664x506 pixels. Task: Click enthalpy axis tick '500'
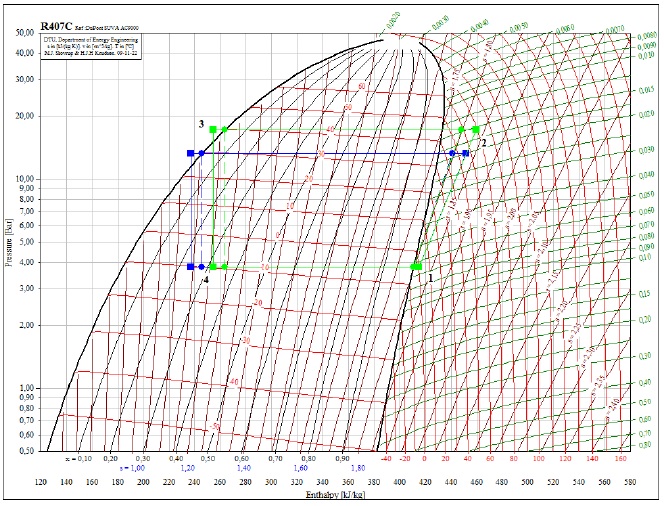point(528,482)
